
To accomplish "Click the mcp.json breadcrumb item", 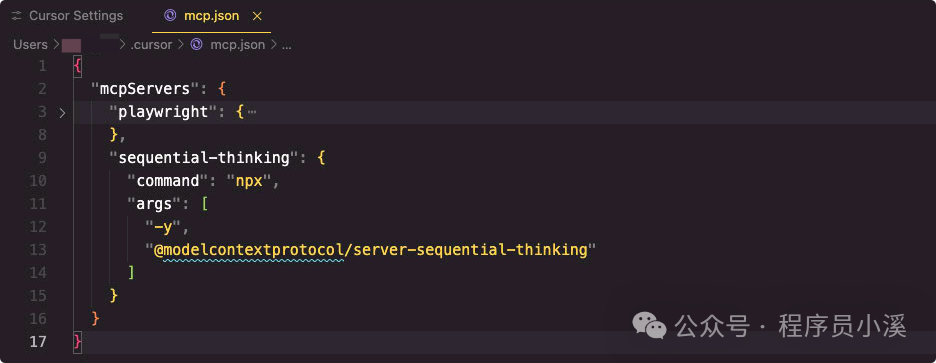I will click(x=238, y=45).
